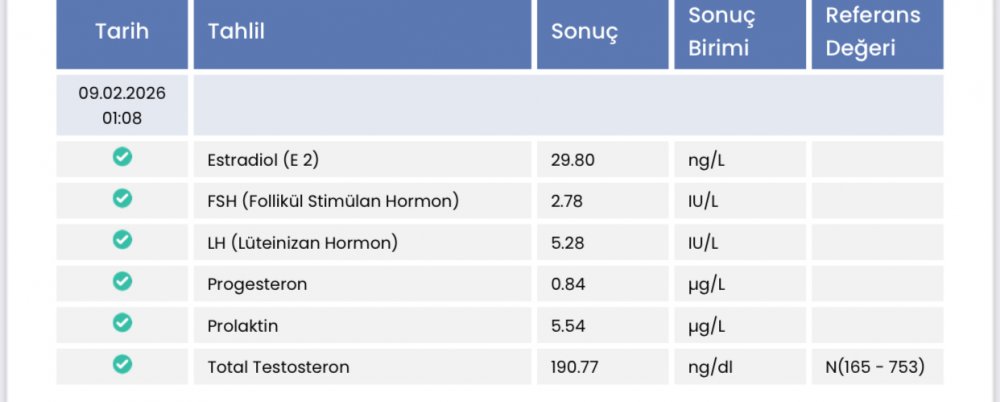Click the N(165 - 753) reference range
The height and width of the screenshot is (402, 1000).
point(875,367)
